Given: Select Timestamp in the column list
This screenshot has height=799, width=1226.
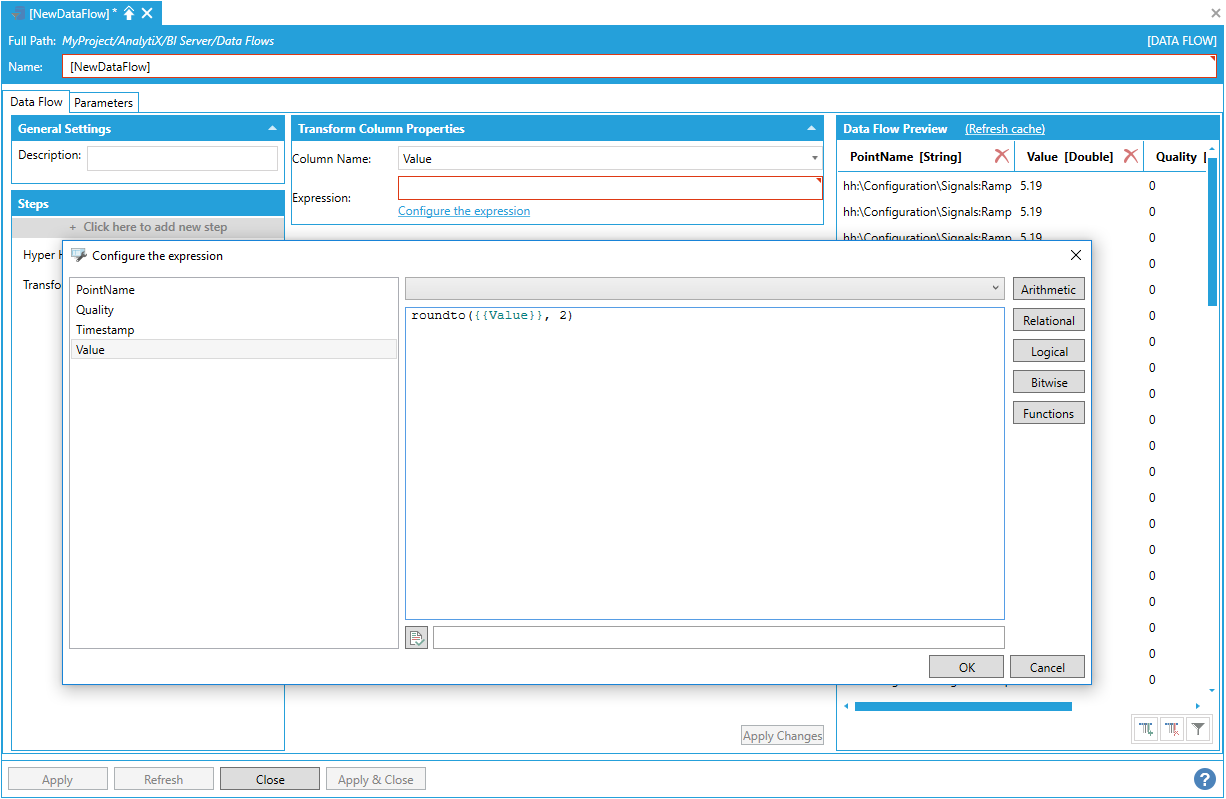Looking at the screenshot, I should click(x=105, y=330).
